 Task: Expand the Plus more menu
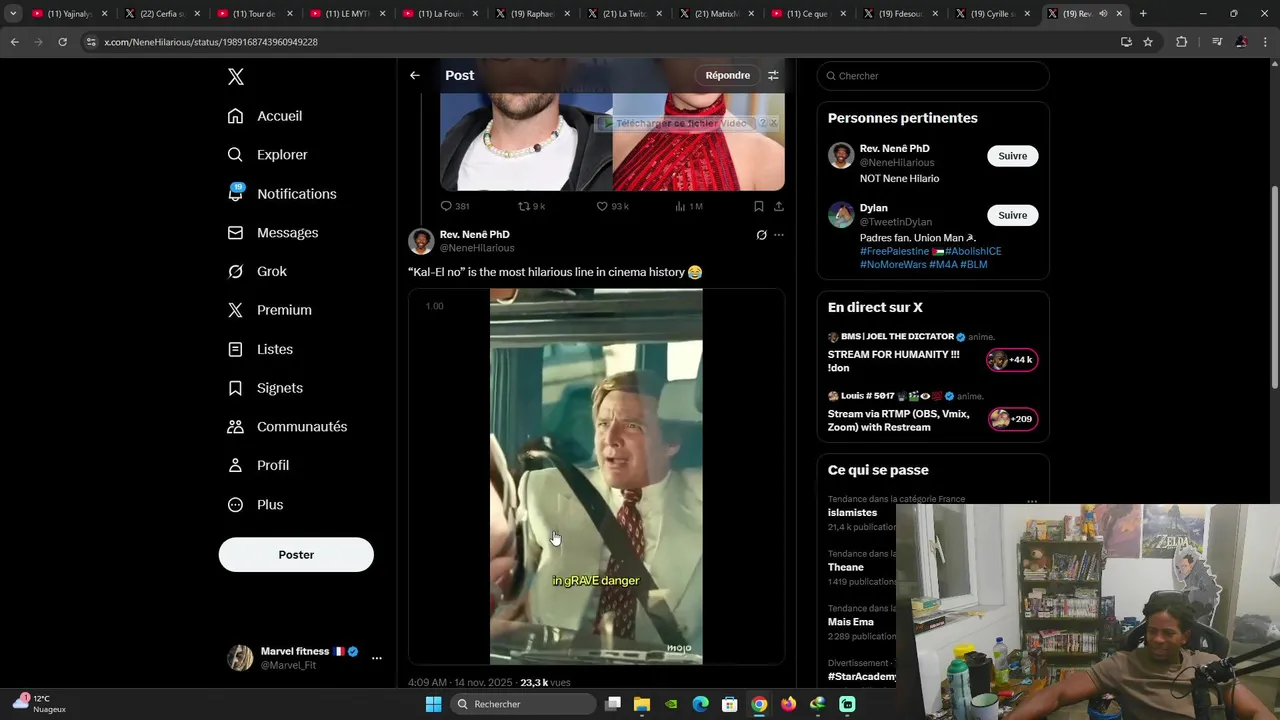255,505
